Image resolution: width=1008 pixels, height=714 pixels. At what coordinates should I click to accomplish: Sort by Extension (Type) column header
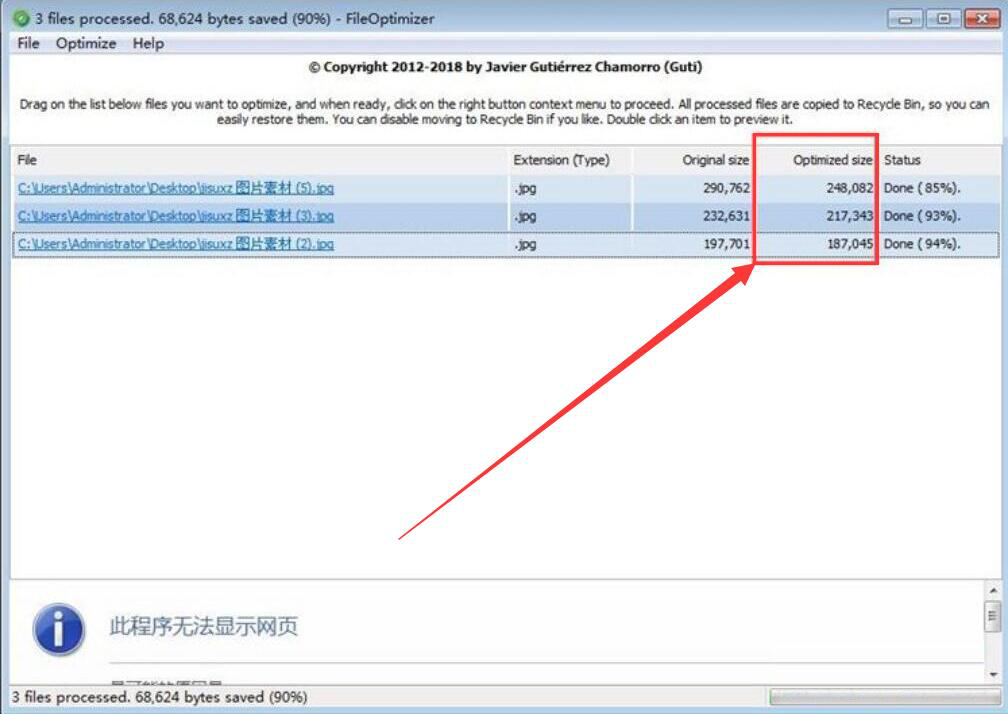[x=569, y=160]
